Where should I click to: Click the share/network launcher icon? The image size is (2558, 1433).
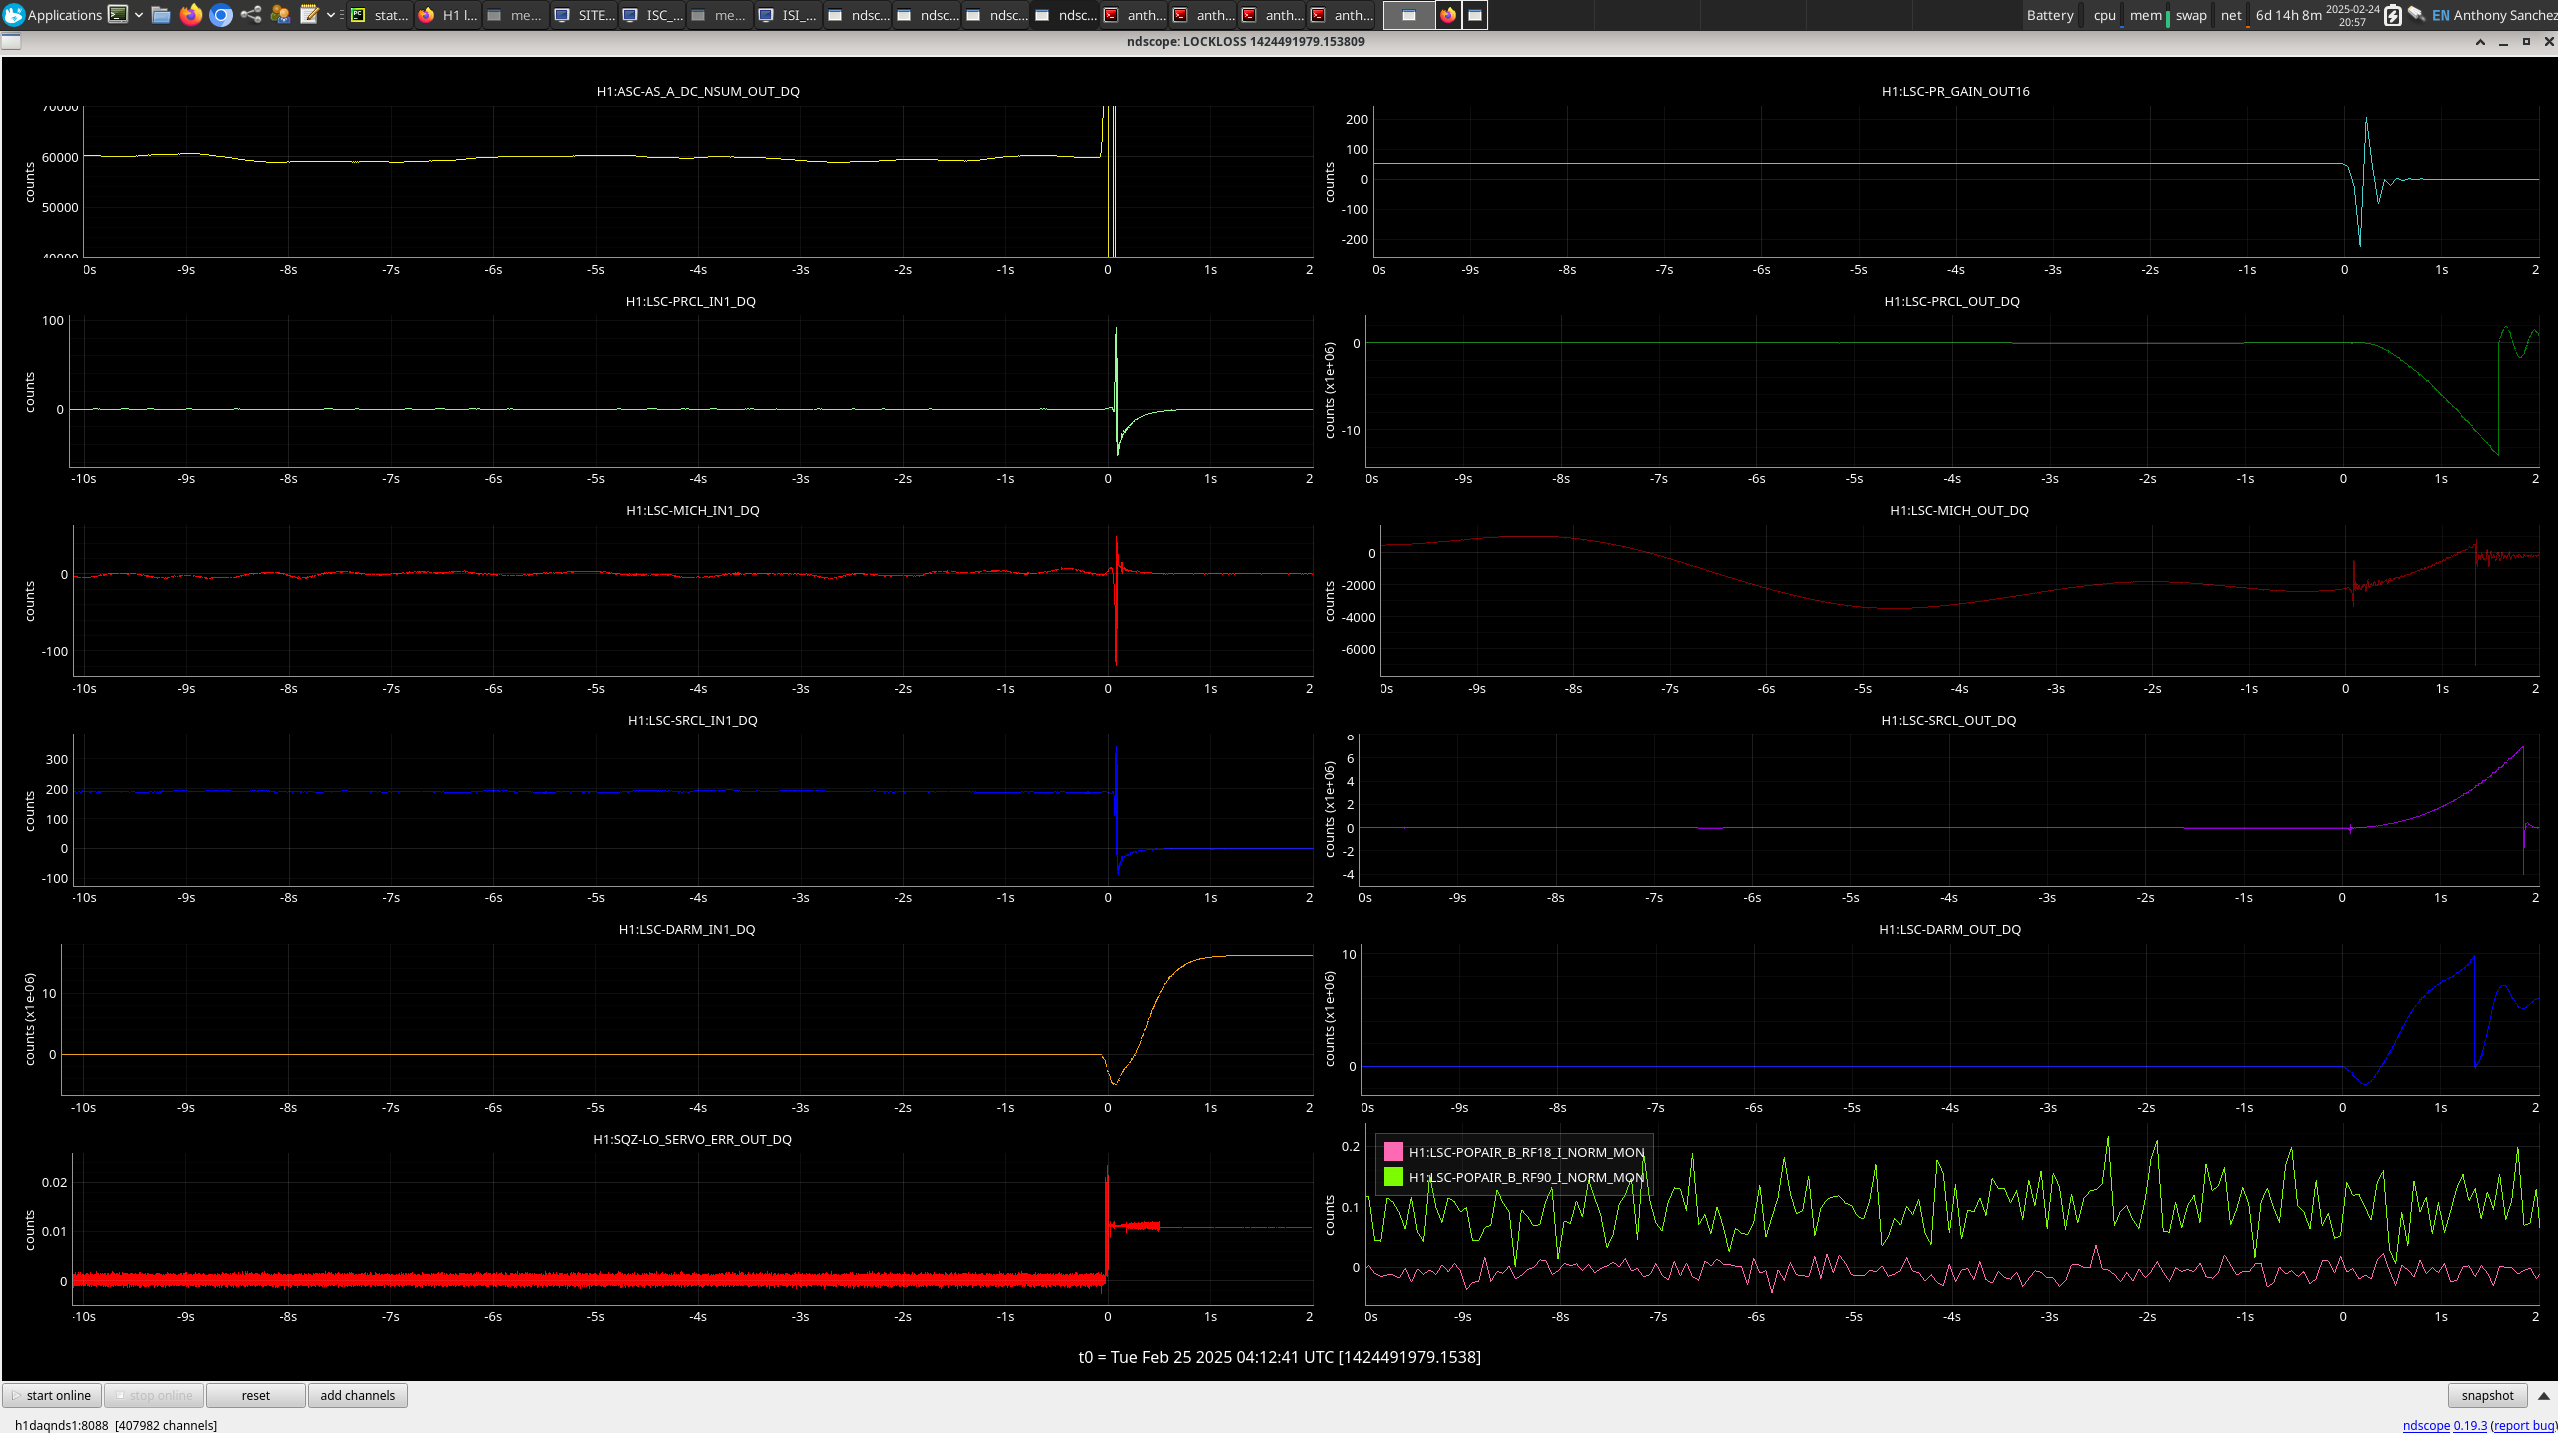[x=251, y=15]
